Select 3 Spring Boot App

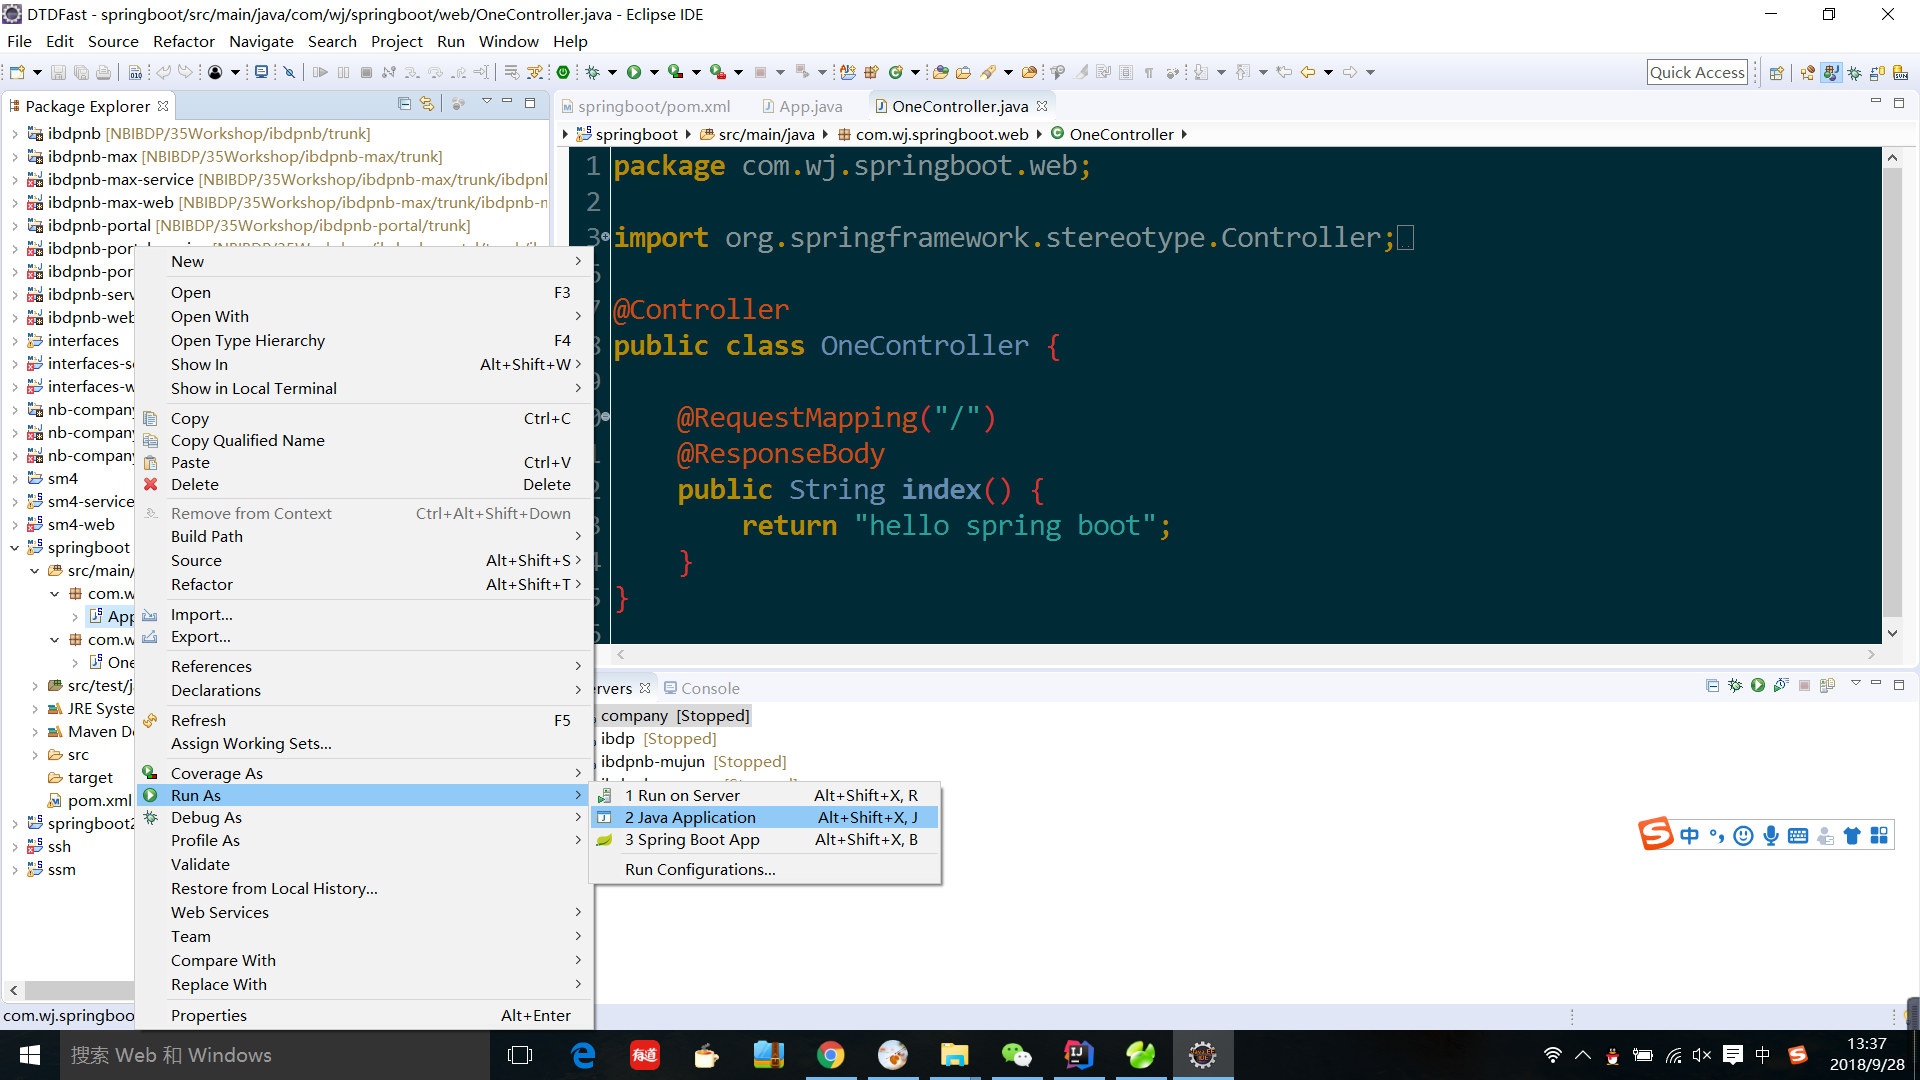tap(765, 840)
